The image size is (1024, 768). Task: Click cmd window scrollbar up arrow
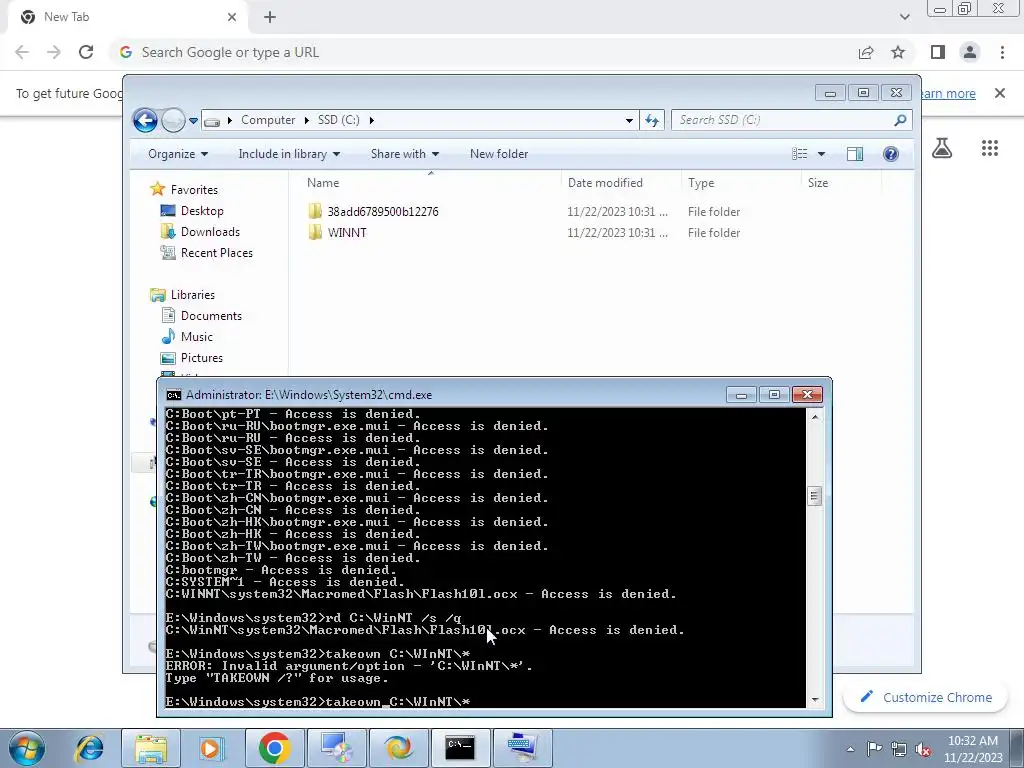coord(814,416)
